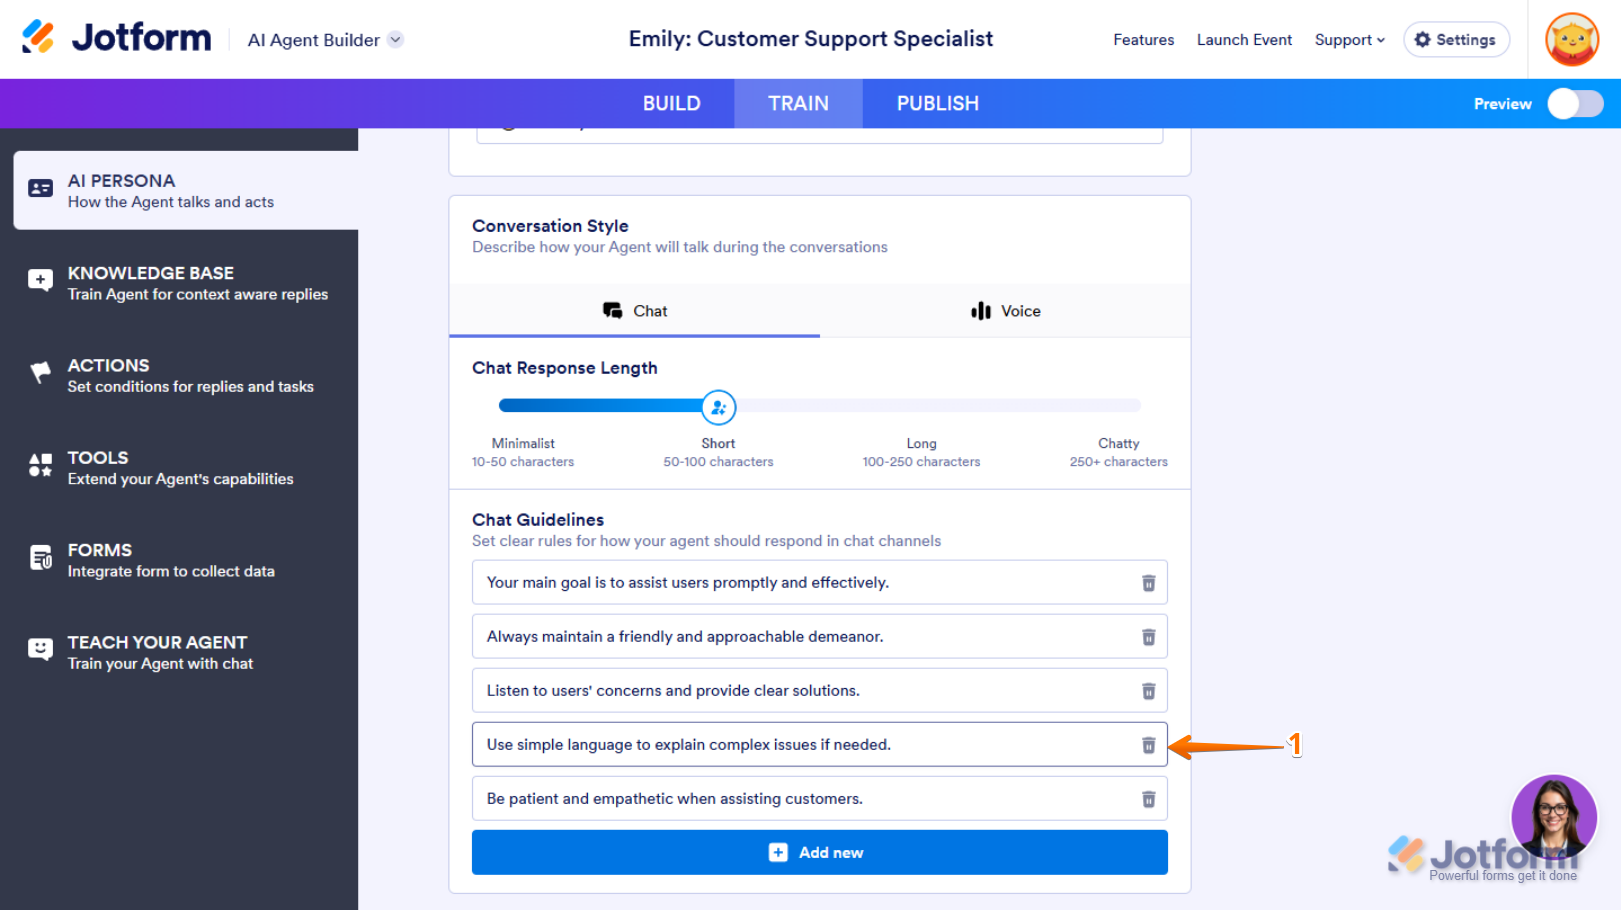
Task: Click the Jotform logo icon
Action: [x=38, y=37]
